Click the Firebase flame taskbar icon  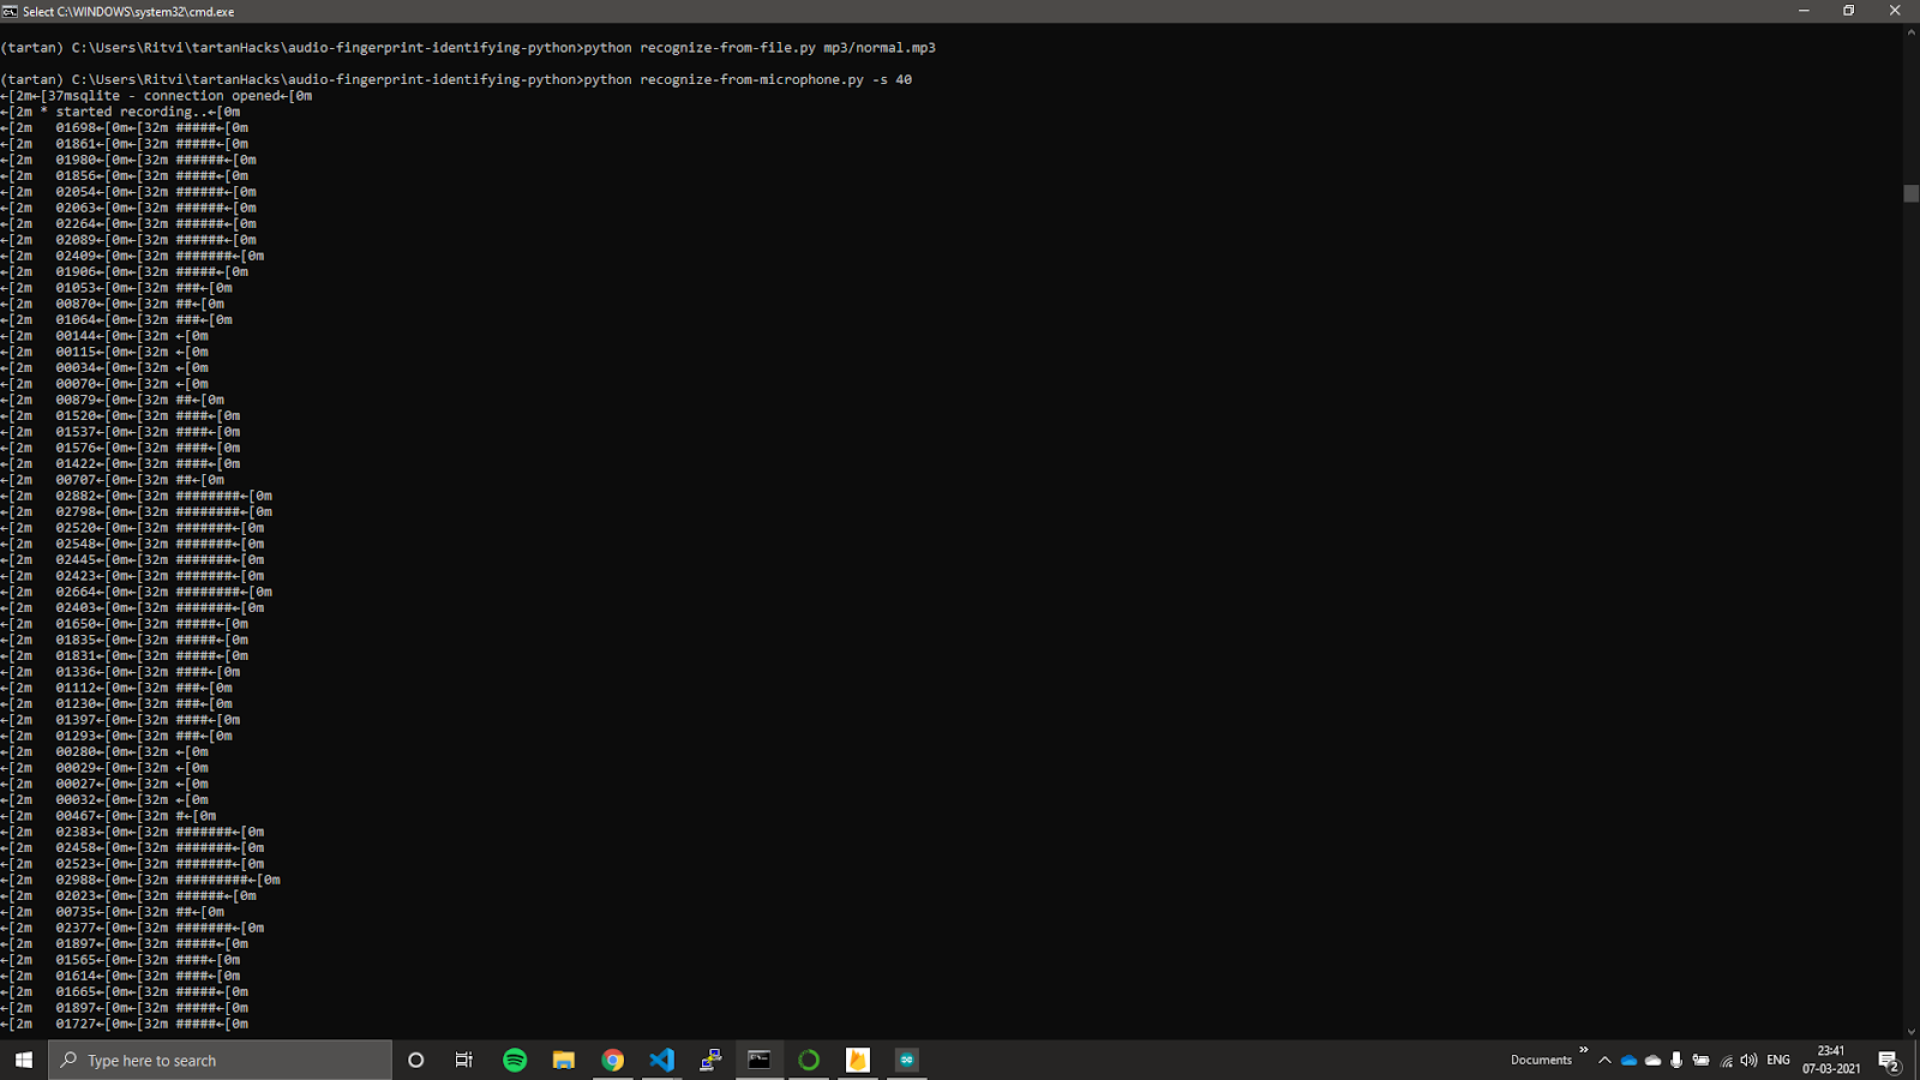tap(858, 1060)
